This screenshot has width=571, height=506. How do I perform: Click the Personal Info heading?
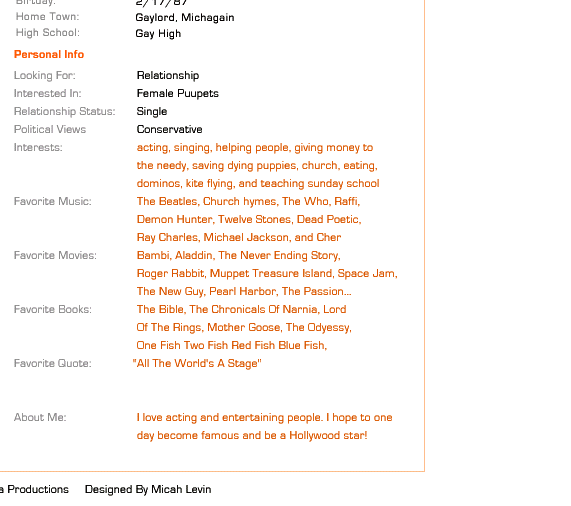49,54
